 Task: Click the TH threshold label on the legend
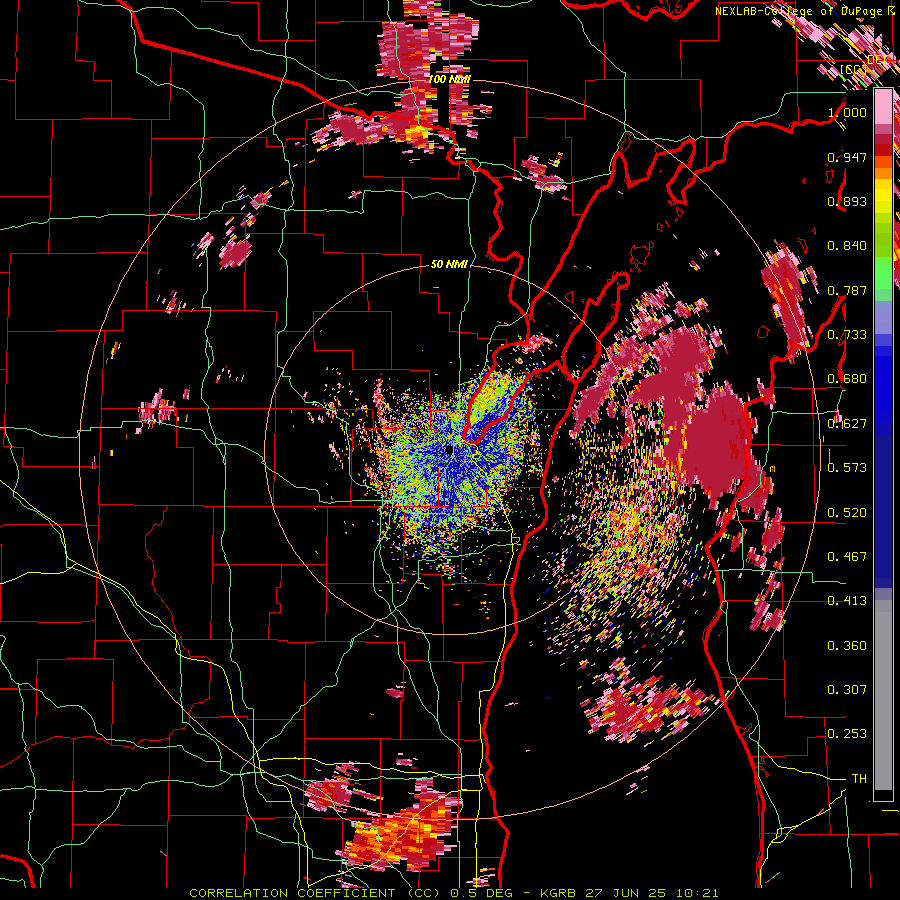(x=859, y=779)
